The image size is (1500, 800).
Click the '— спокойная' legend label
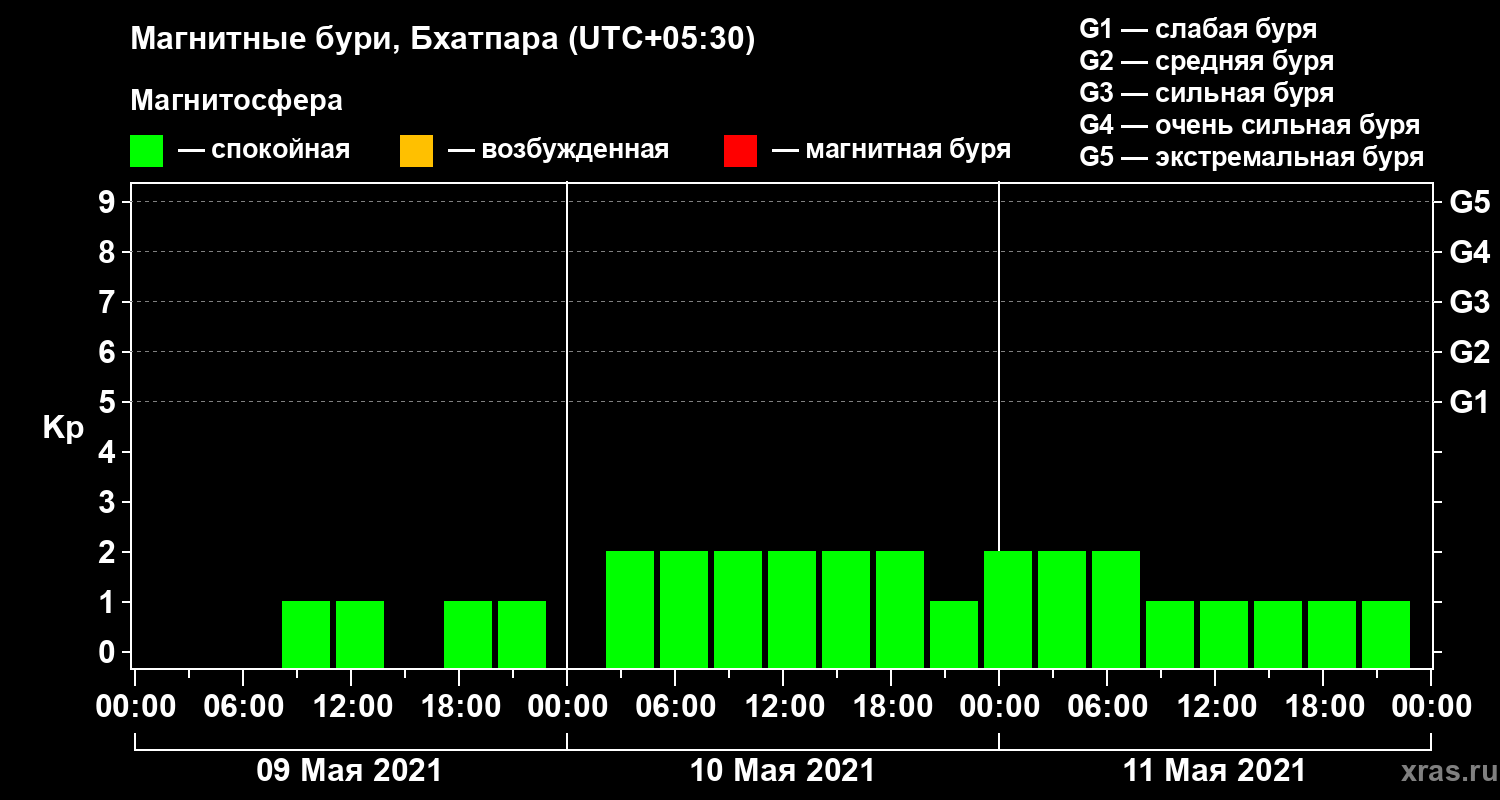264,150
